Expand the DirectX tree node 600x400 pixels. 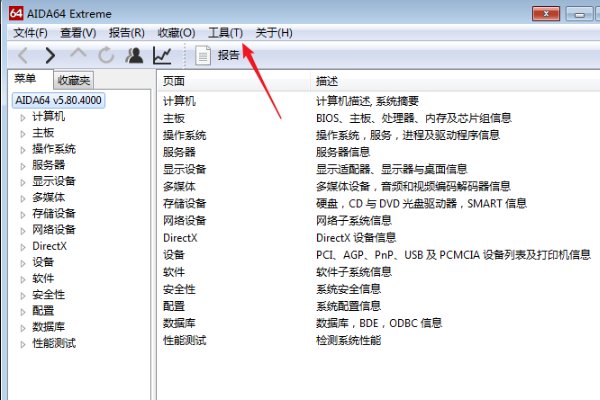[23, 247]
